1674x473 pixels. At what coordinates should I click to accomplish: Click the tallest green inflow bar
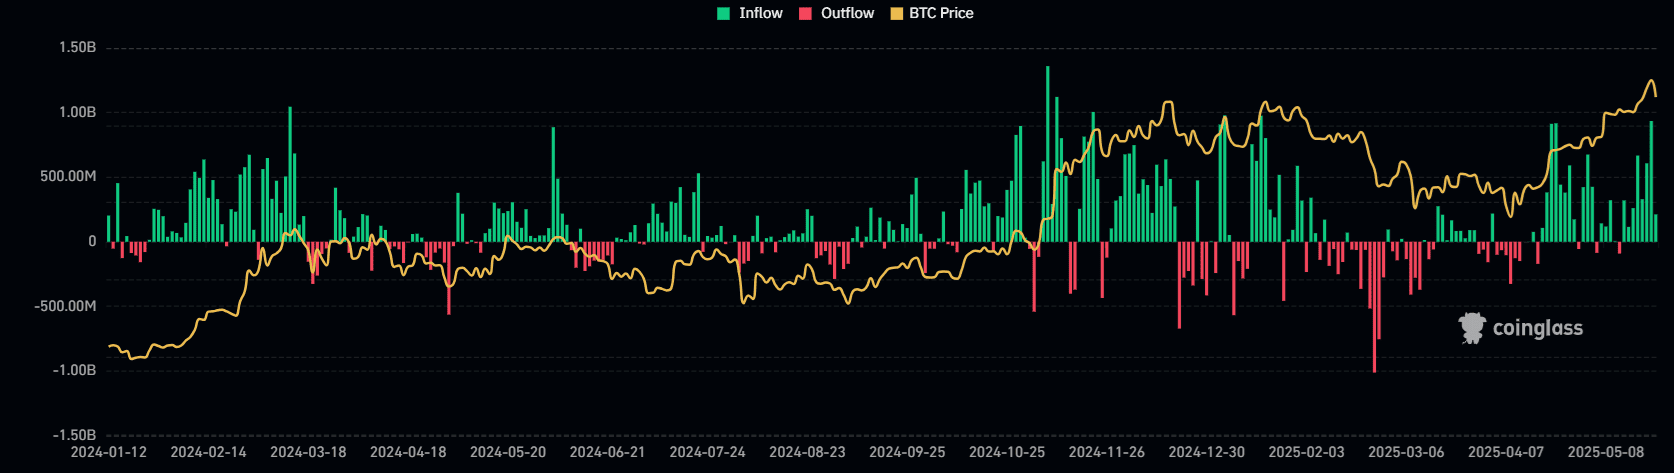(x=1047, y=150)
